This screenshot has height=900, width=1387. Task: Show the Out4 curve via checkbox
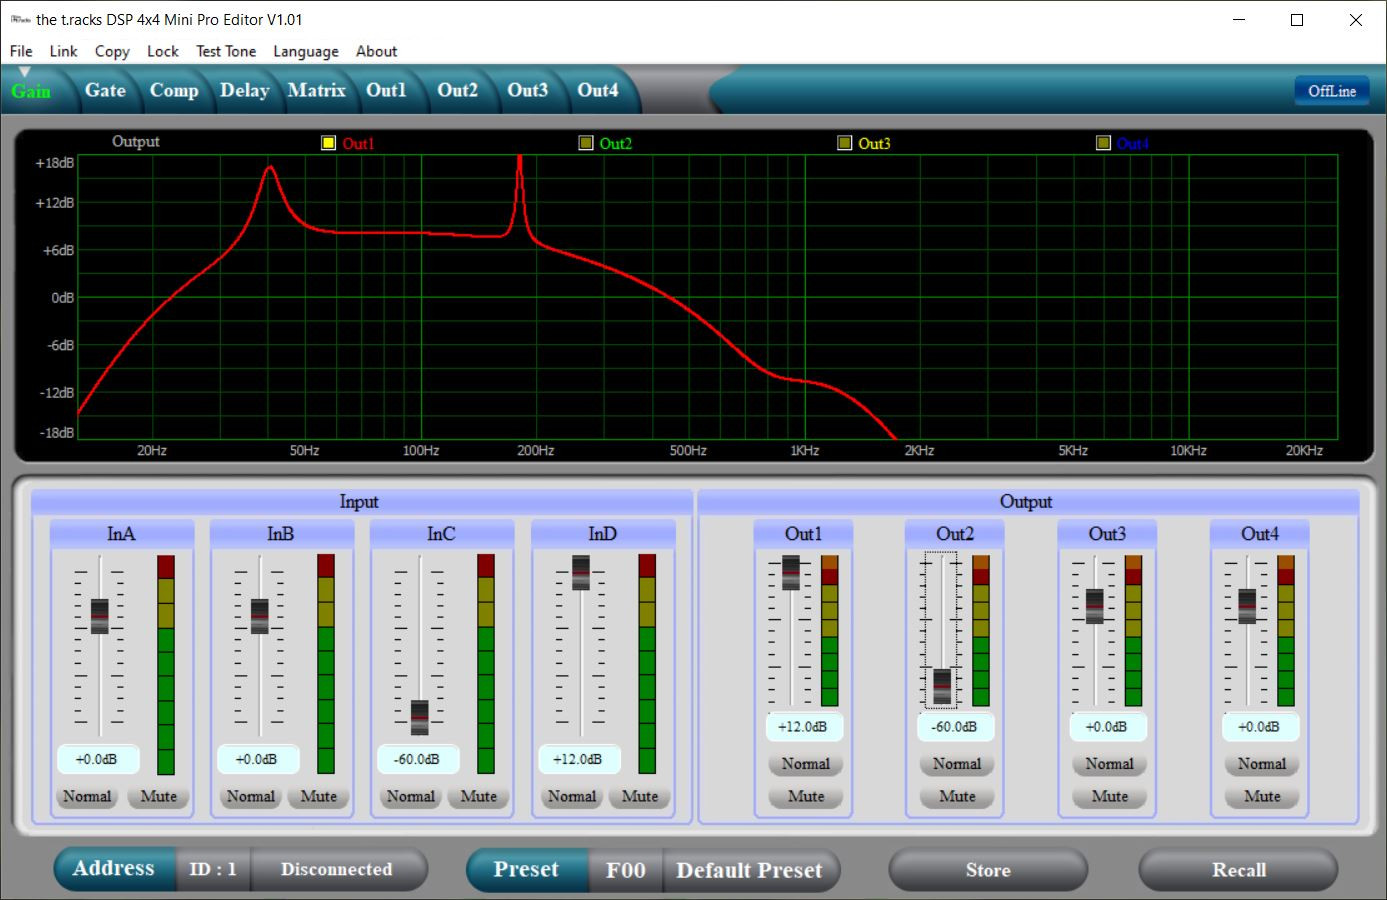(1103, 143)
